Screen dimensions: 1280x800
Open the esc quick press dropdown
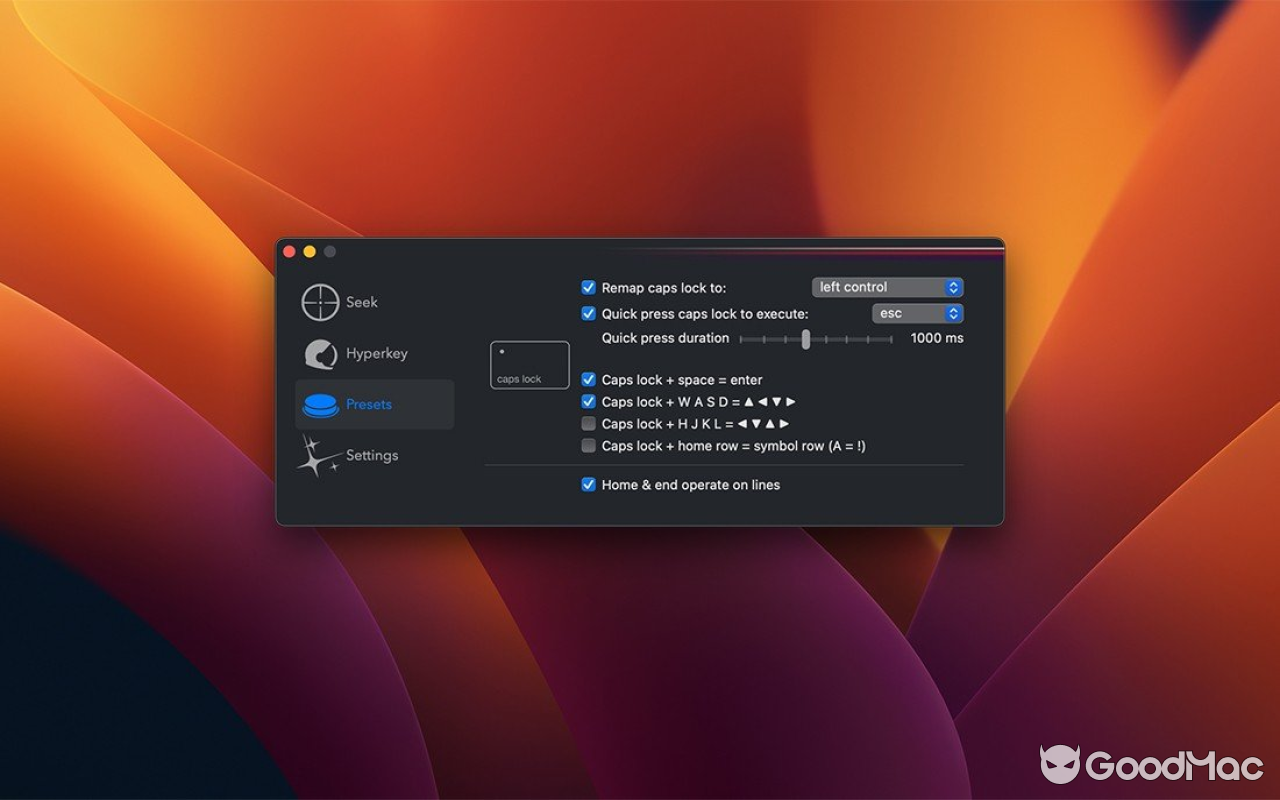tap(917, 313)
